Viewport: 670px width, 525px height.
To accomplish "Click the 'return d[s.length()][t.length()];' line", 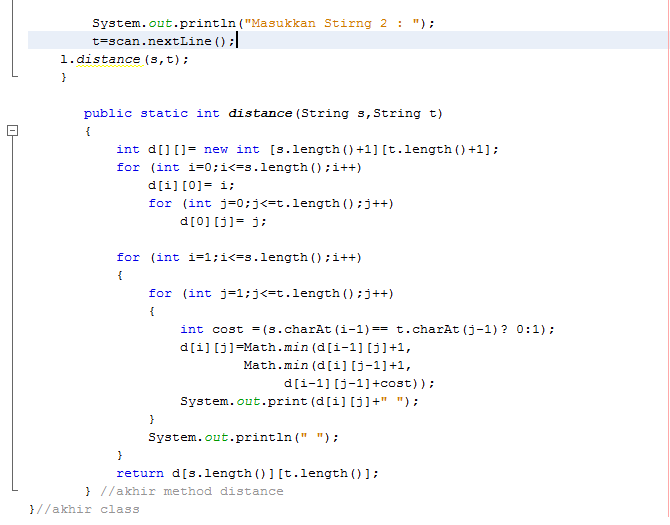I will tap(247, 473).
